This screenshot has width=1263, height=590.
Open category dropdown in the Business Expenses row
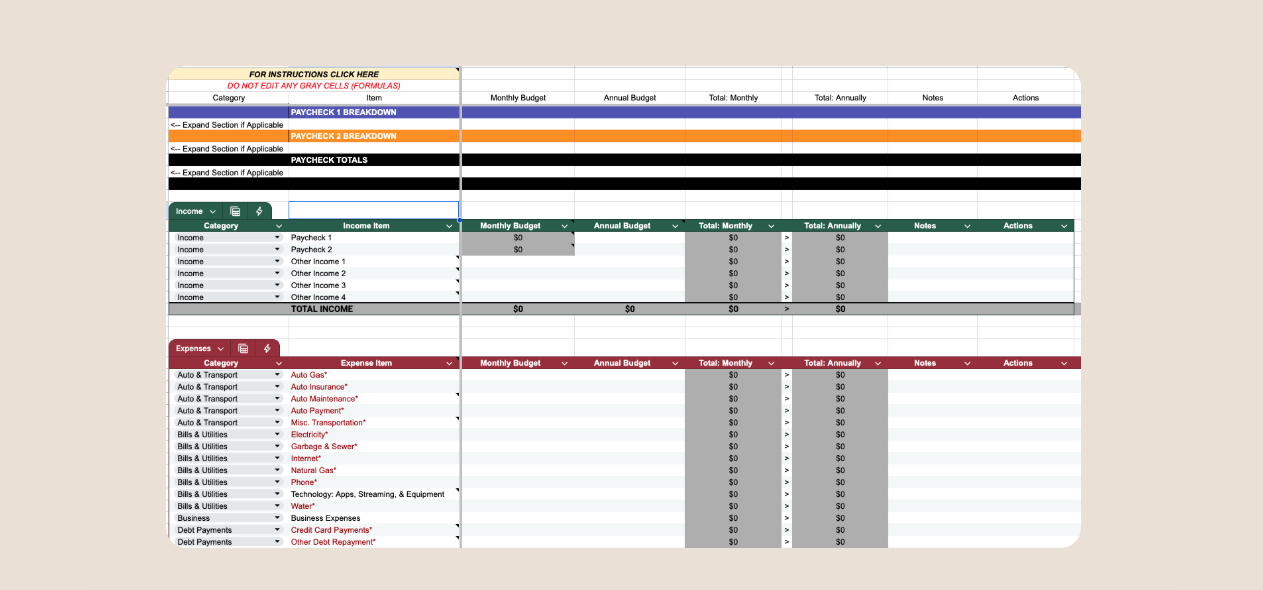pos(277,519)
